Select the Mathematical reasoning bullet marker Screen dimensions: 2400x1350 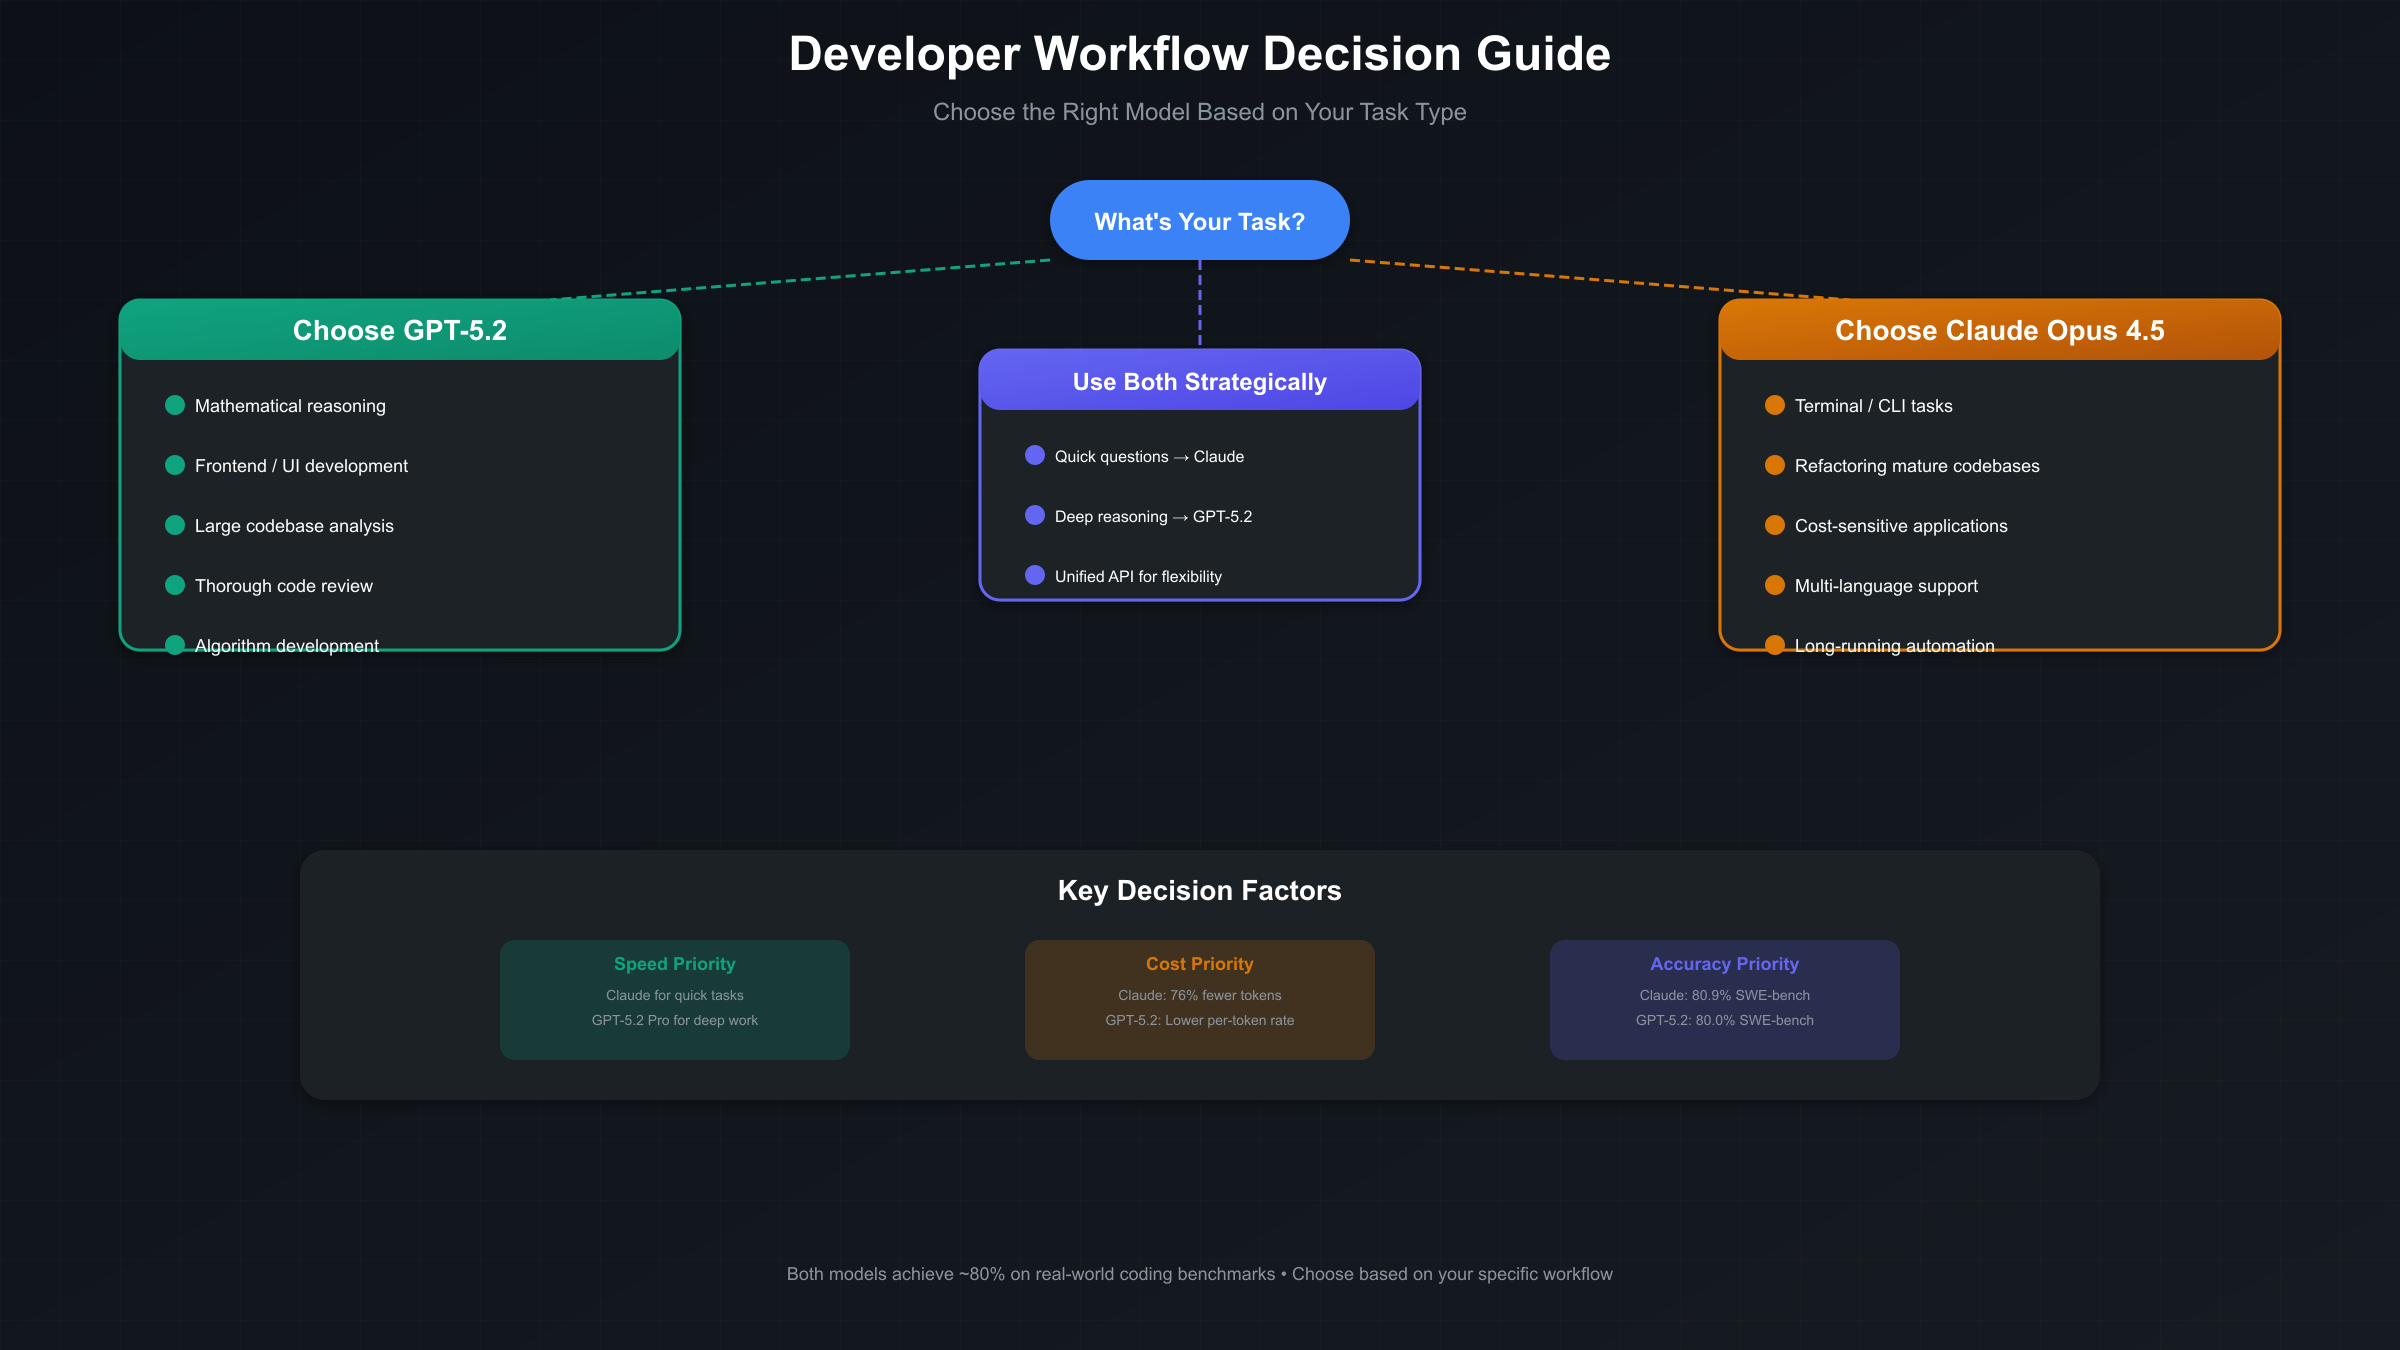175,405
